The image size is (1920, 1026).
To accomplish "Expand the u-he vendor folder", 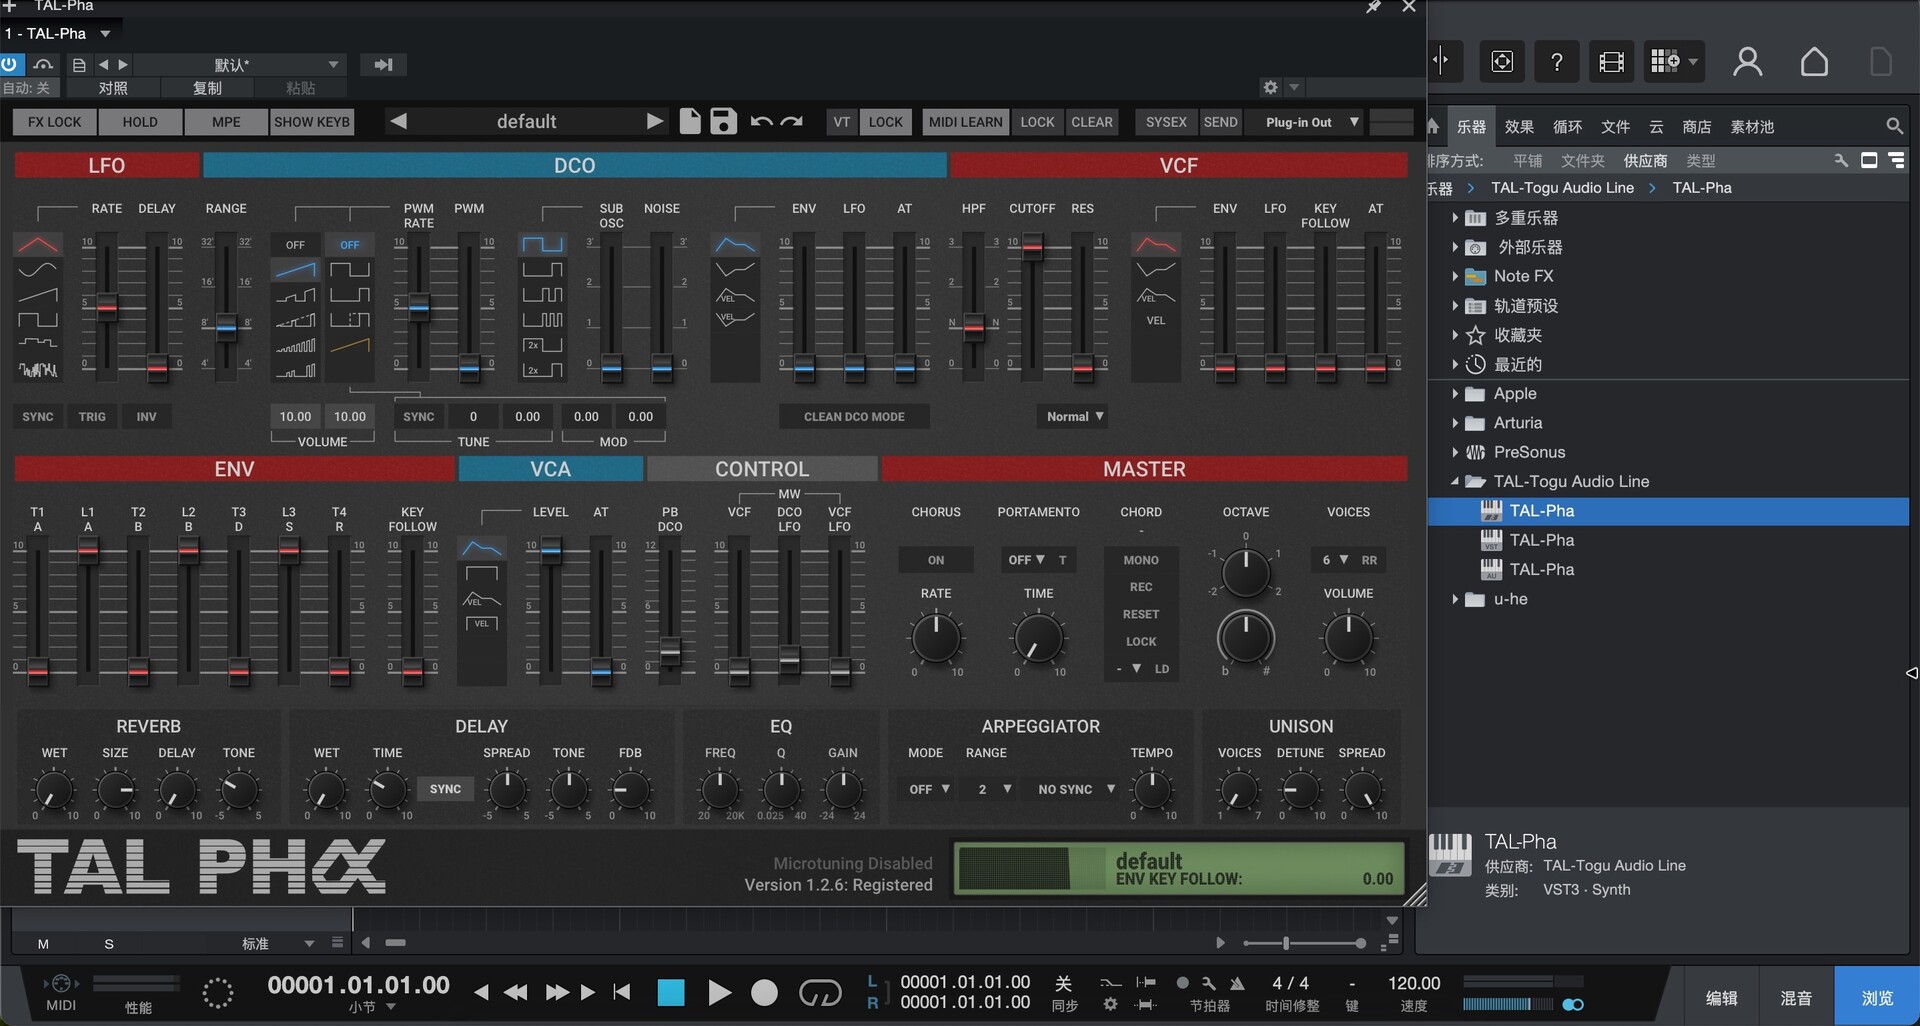I will [1455, 599].
